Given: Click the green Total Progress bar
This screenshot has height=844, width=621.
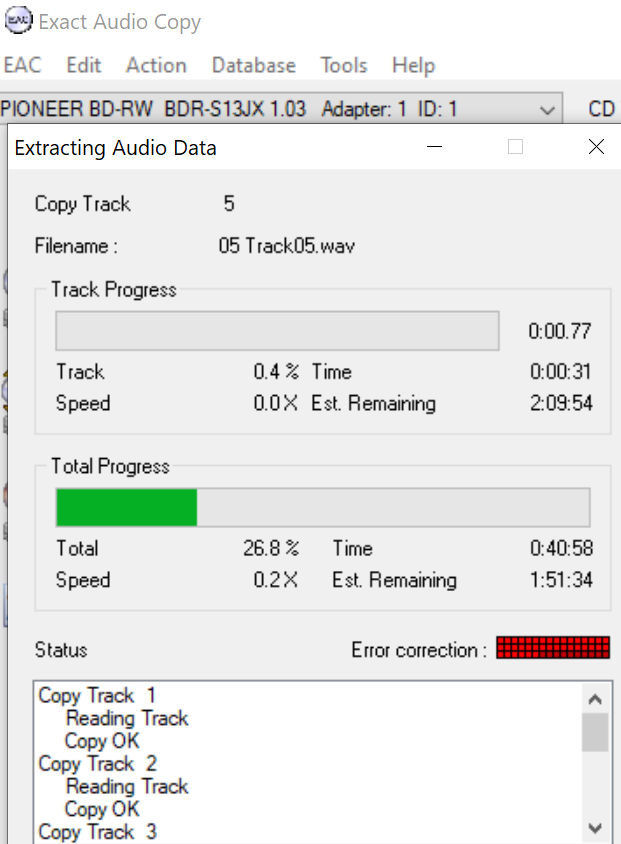Looking at the screenshot, I should (x=323, y=507).
